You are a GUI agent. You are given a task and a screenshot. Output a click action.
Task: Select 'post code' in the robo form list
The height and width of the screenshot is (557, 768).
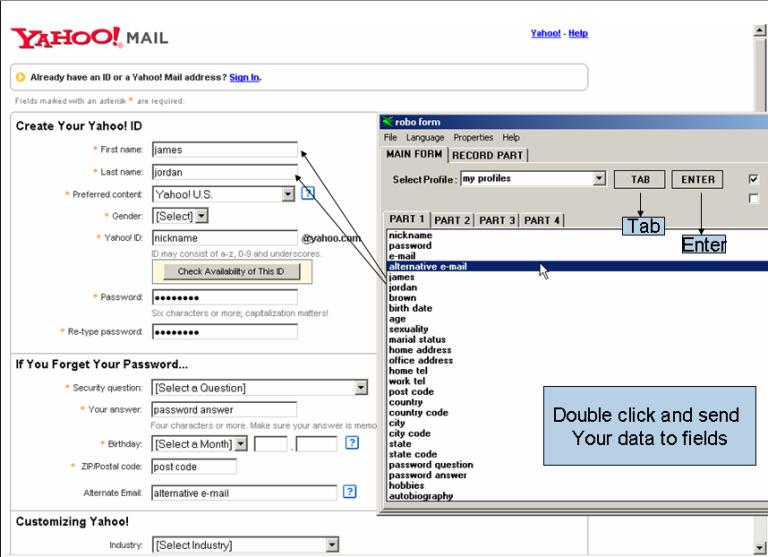(x=411, y=391)
